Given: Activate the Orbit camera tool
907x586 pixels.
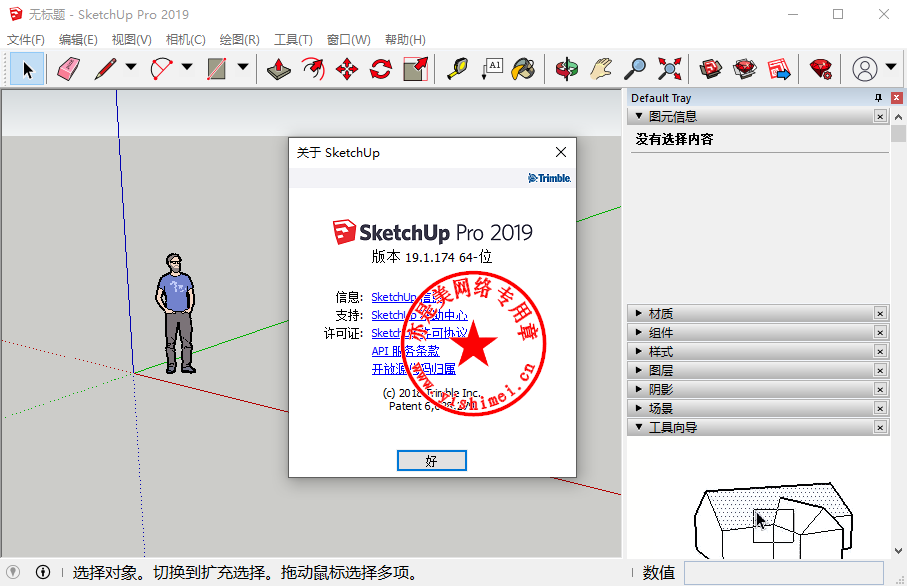Looking at the screenshot, I should (567, 69).
